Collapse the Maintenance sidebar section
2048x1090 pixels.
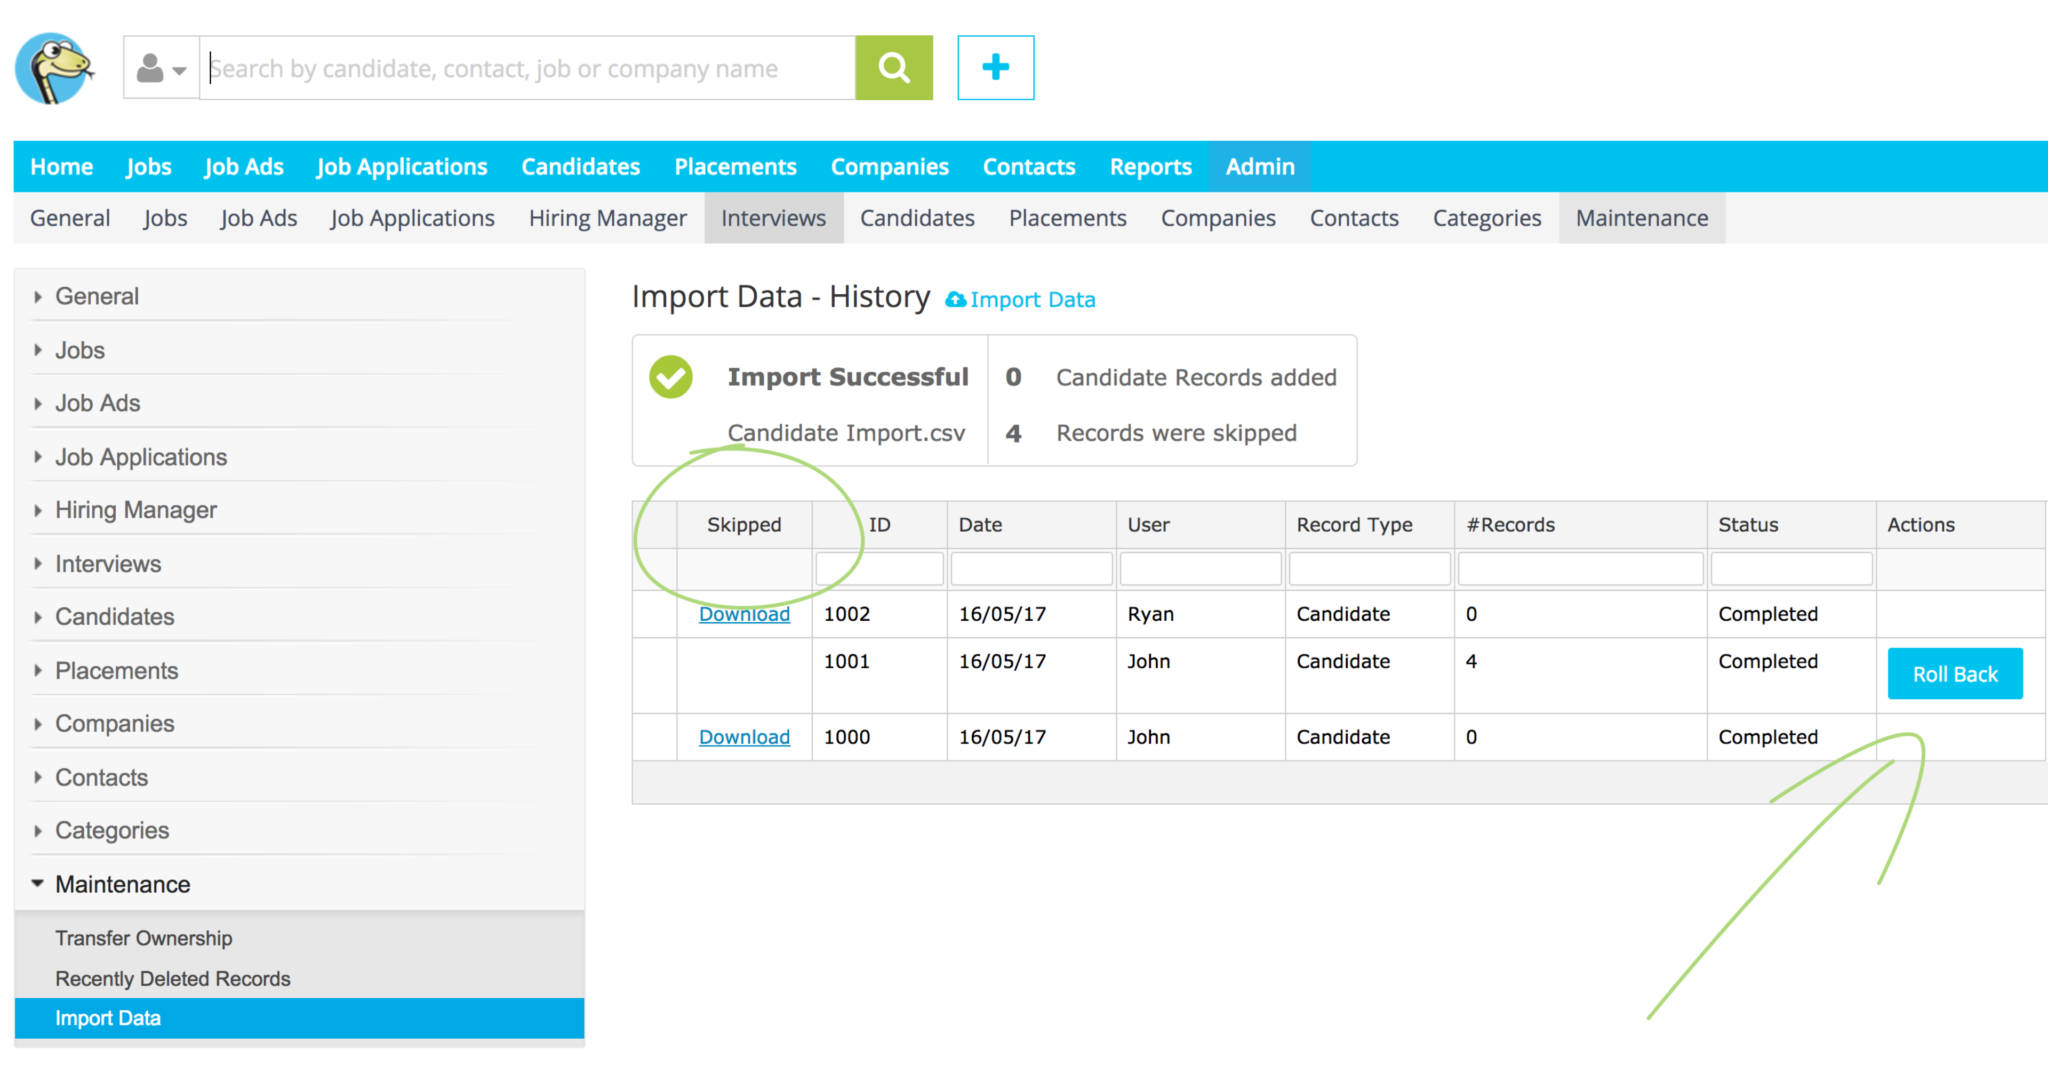[122, 884]
